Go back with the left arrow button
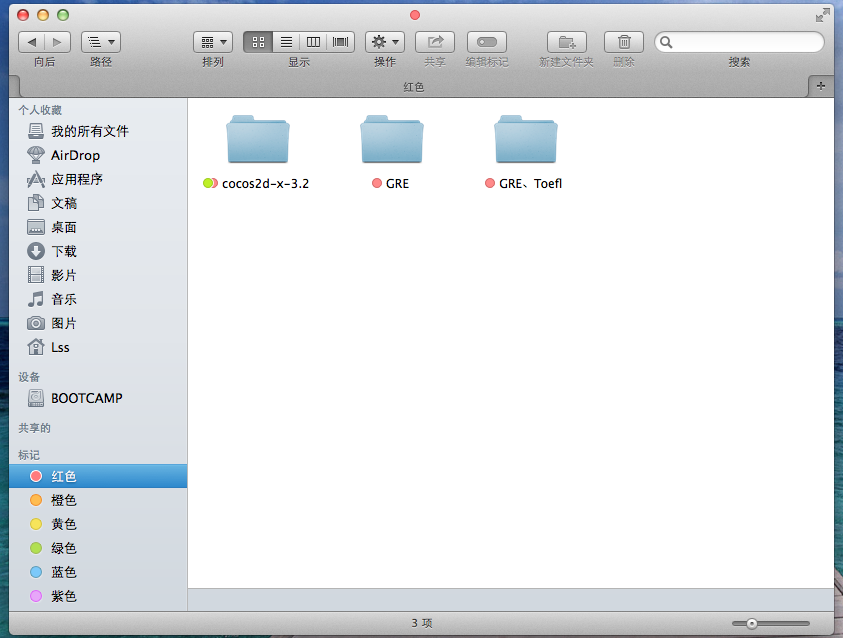The image size is (843, 638). coord(32,42)
